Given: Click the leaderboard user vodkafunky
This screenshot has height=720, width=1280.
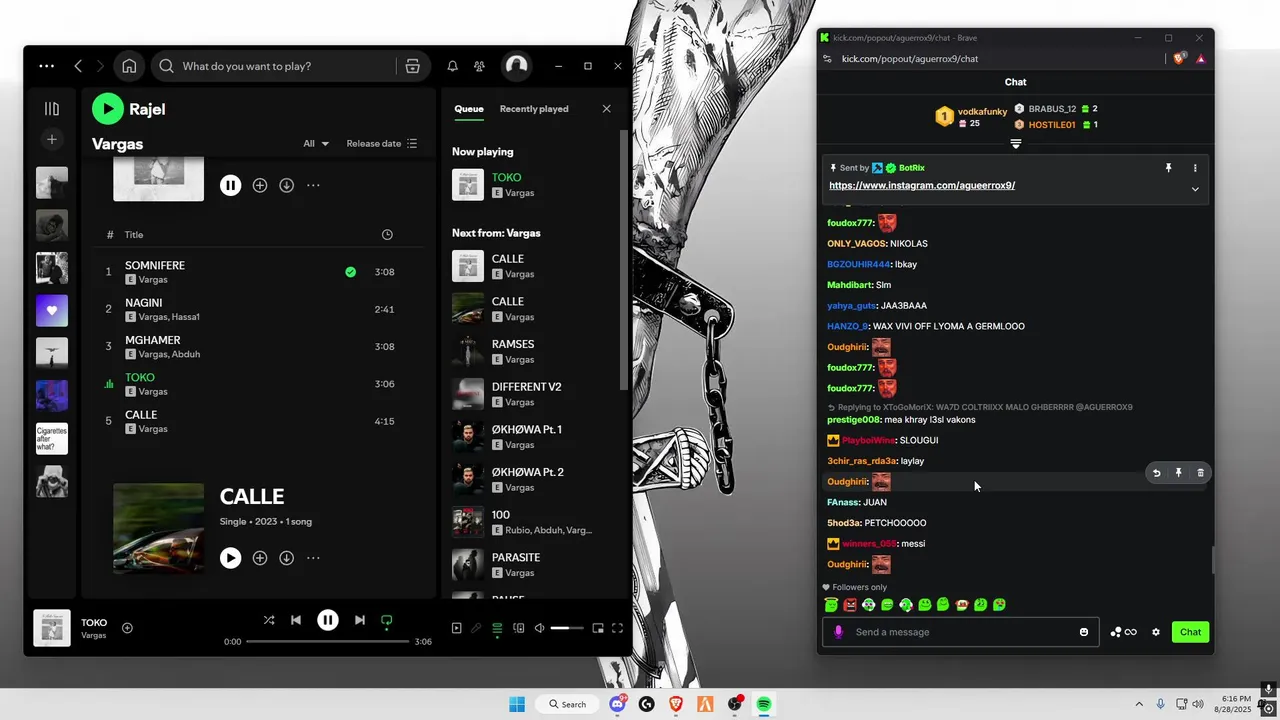Looking at the screenshot, I should [x=982, y=111].
